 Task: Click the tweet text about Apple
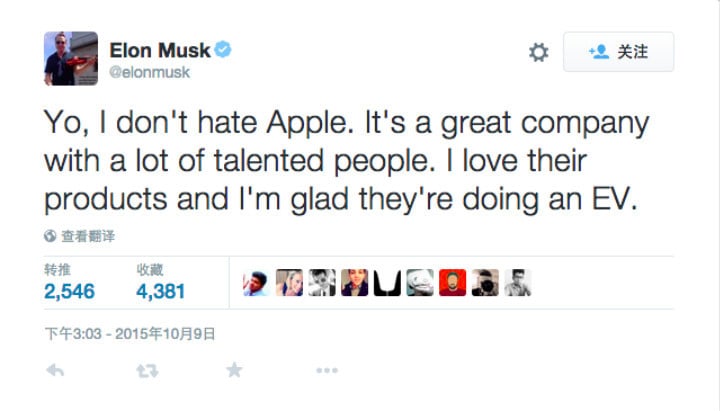click(345, 161)
